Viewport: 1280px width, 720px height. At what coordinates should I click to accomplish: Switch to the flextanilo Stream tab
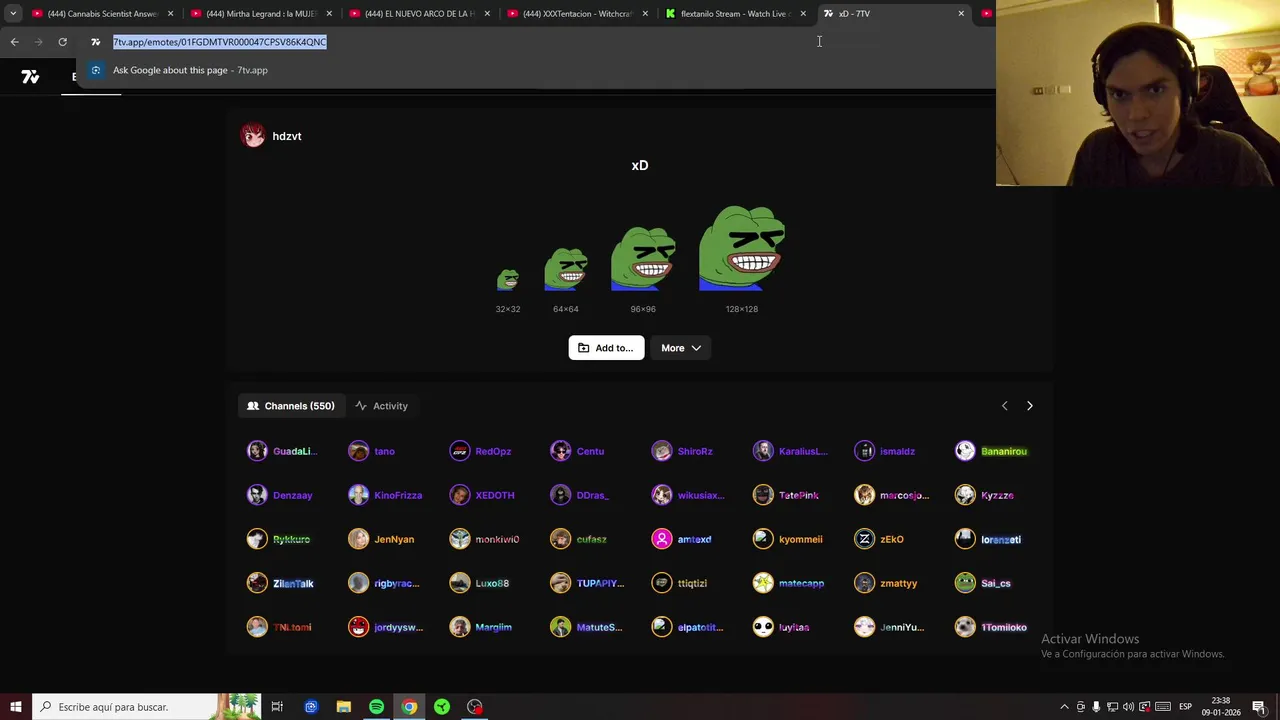tap(736, 14)
